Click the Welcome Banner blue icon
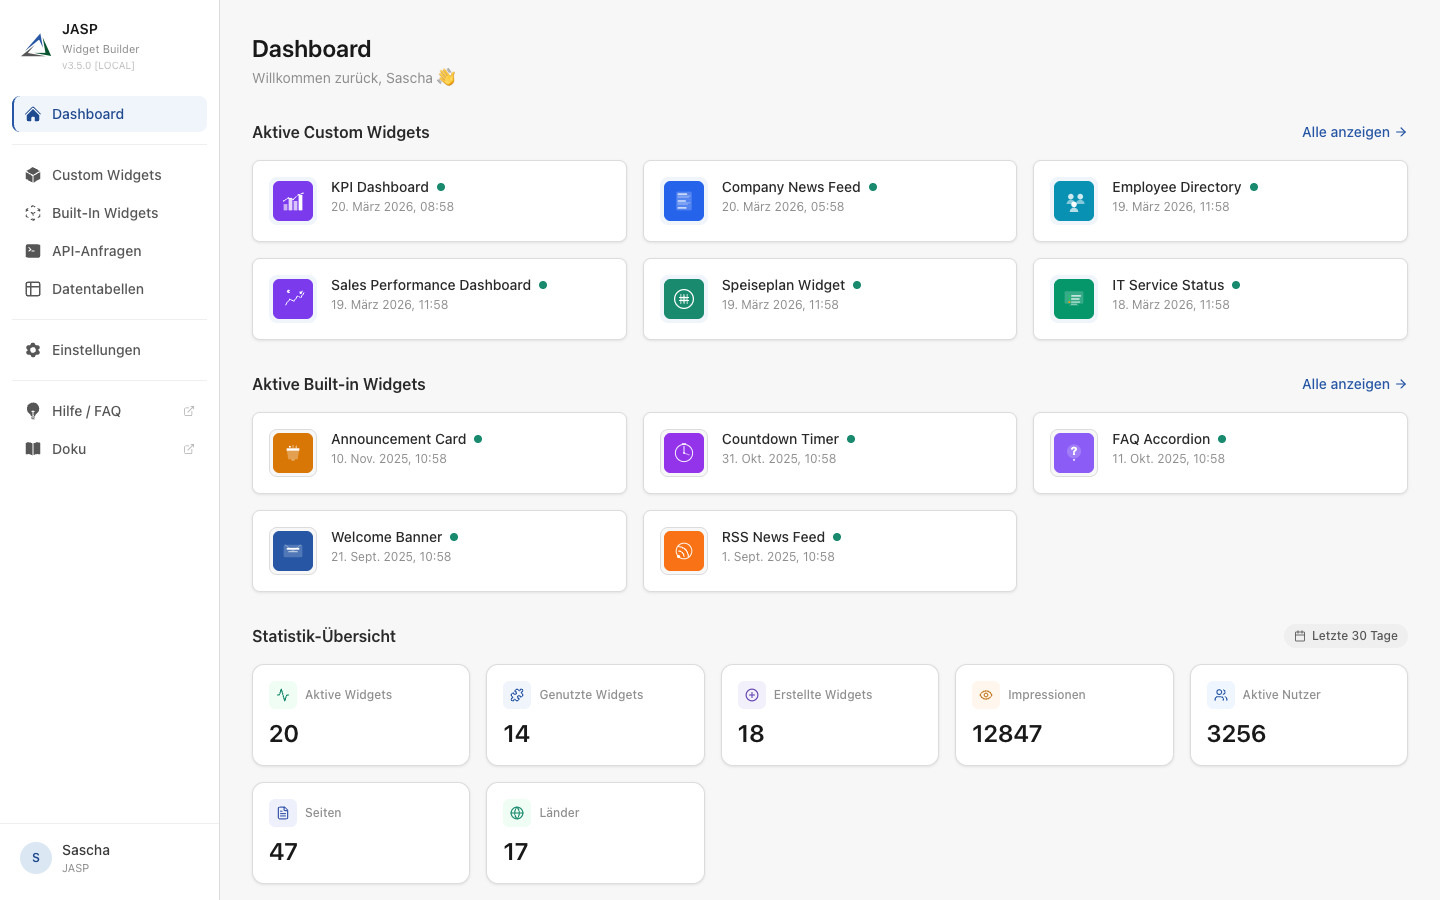This screenshot has height=900, width=1440. 293,550
